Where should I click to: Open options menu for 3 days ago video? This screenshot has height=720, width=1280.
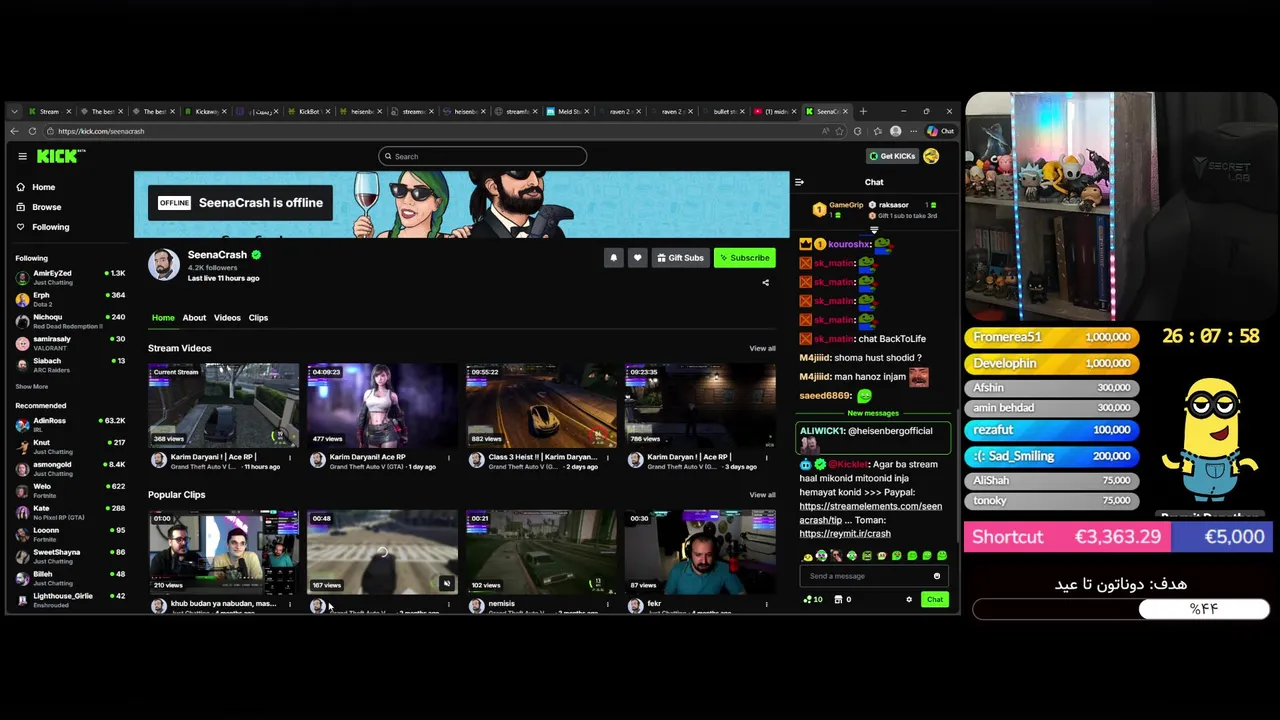pos(766,458)
